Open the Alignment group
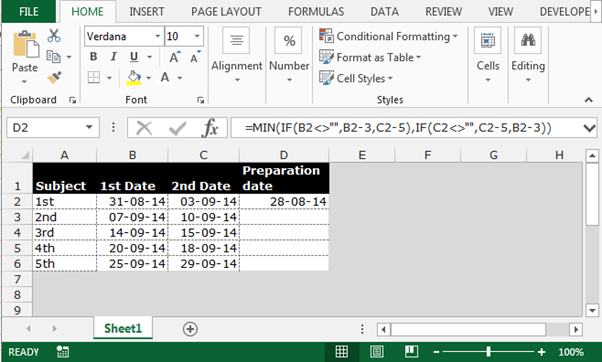The width and height of the screenshot is (602, 362). click(x=236, y=56)
